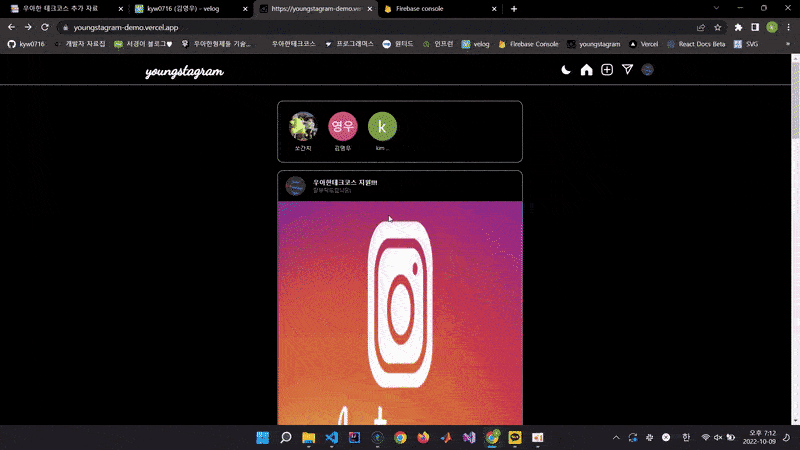
Task: Switch to the first 우아한 테크코스 tab
Action: point(67,9)
